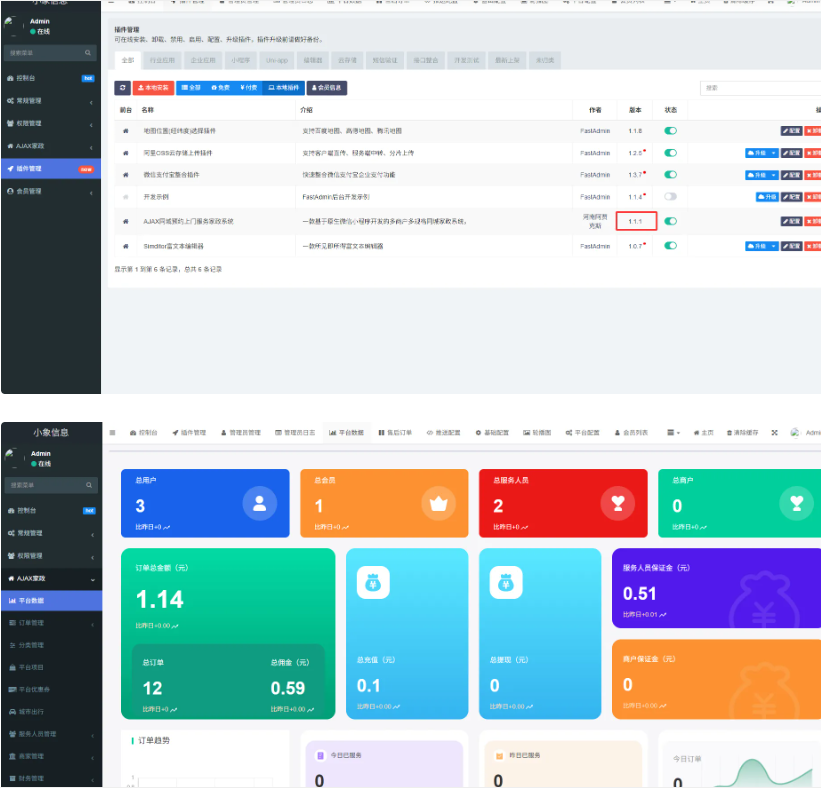The image size is (821, 791).
Task: Click the 清除缓存 clear cache icon in the navbar
Action: (x=729, y=432)
